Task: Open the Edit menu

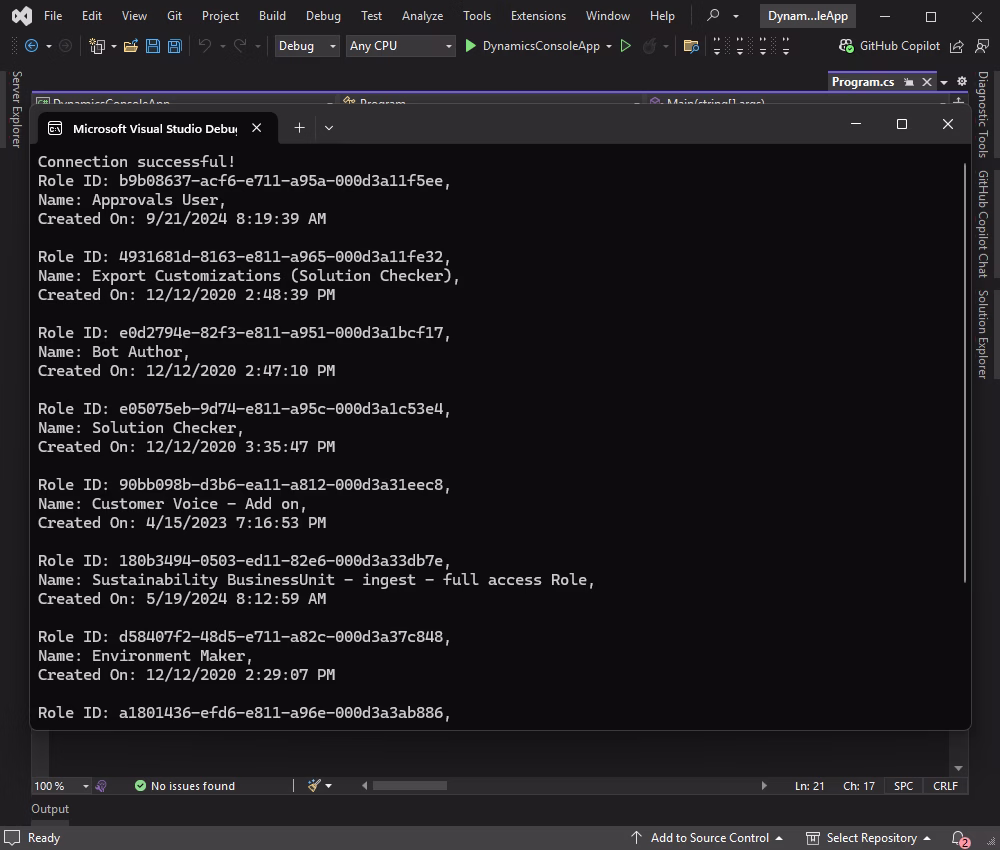Action: point(92,15)
